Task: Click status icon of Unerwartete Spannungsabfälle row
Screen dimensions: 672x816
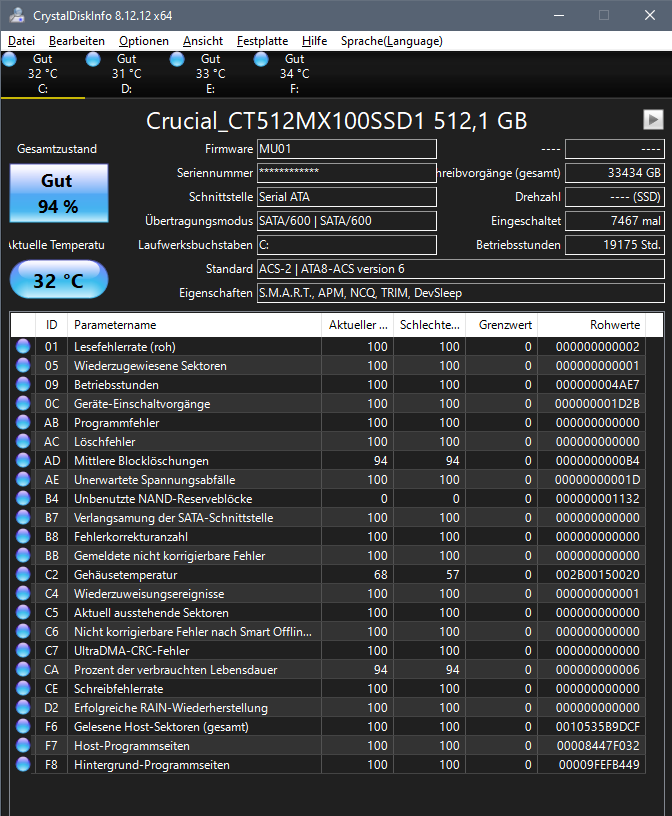Action: 23,479
